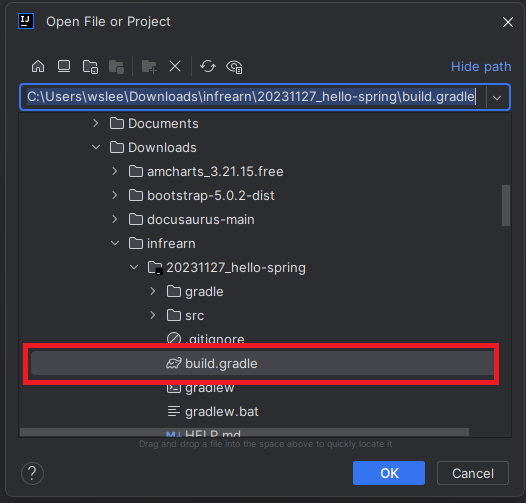Select the Downloads folder name

[162, 148]
